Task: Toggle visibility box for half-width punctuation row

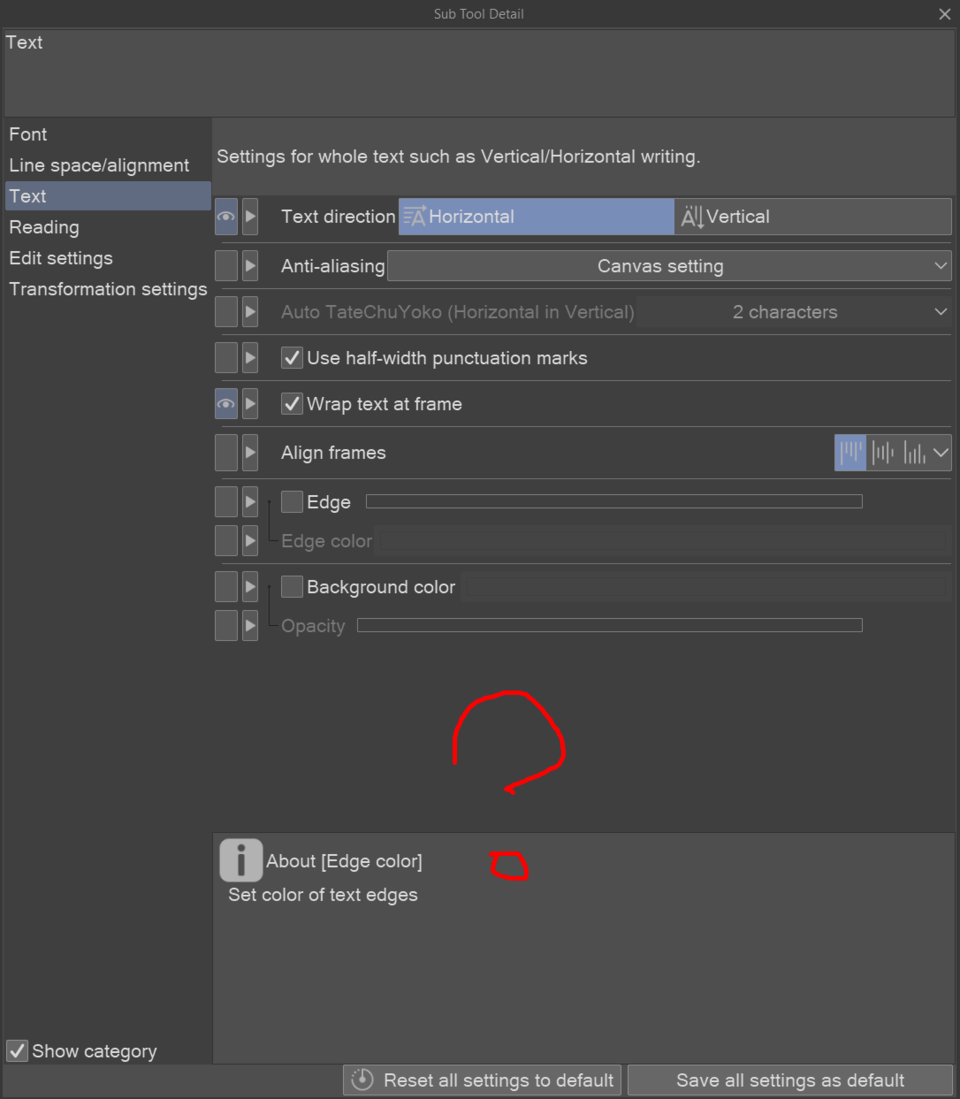Action: (226, 358)
